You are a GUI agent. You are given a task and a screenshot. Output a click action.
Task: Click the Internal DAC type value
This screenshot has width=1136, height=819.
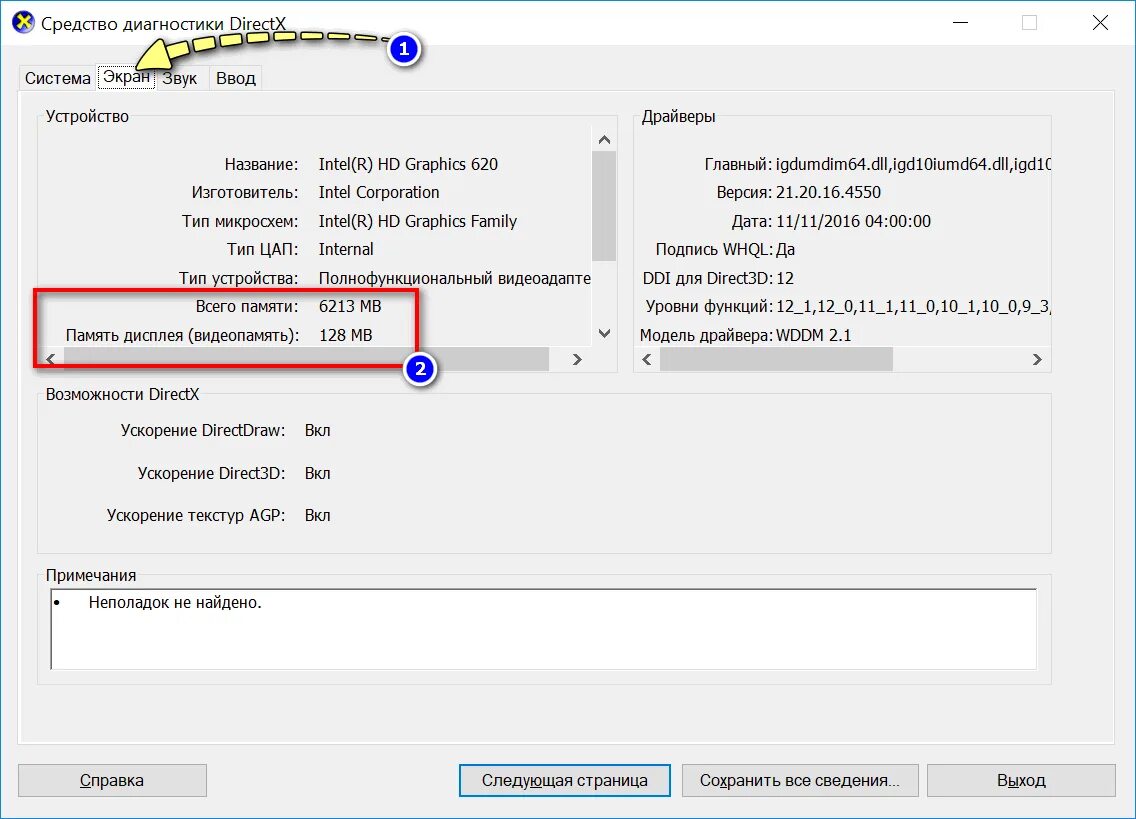point(346,249)
